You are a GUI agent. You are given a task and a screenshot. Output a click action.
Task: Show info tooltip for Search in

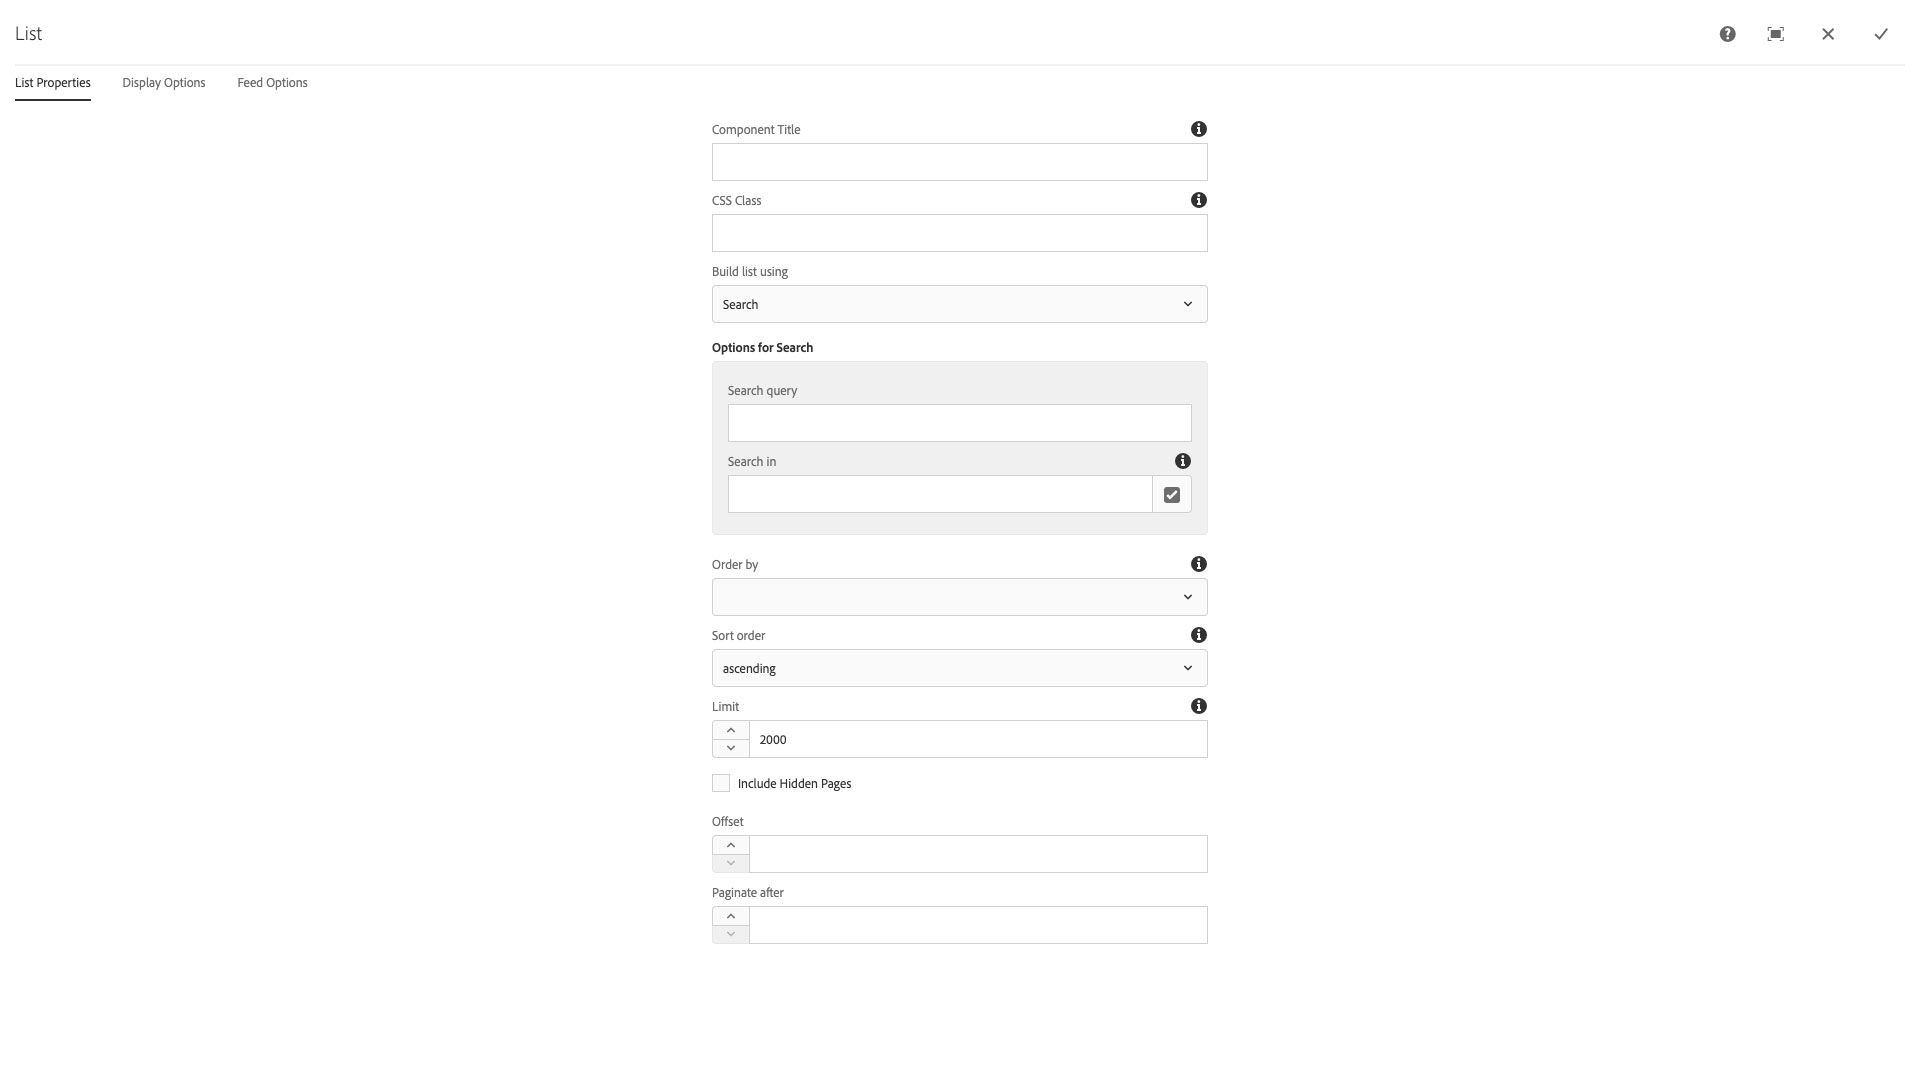1183,461
